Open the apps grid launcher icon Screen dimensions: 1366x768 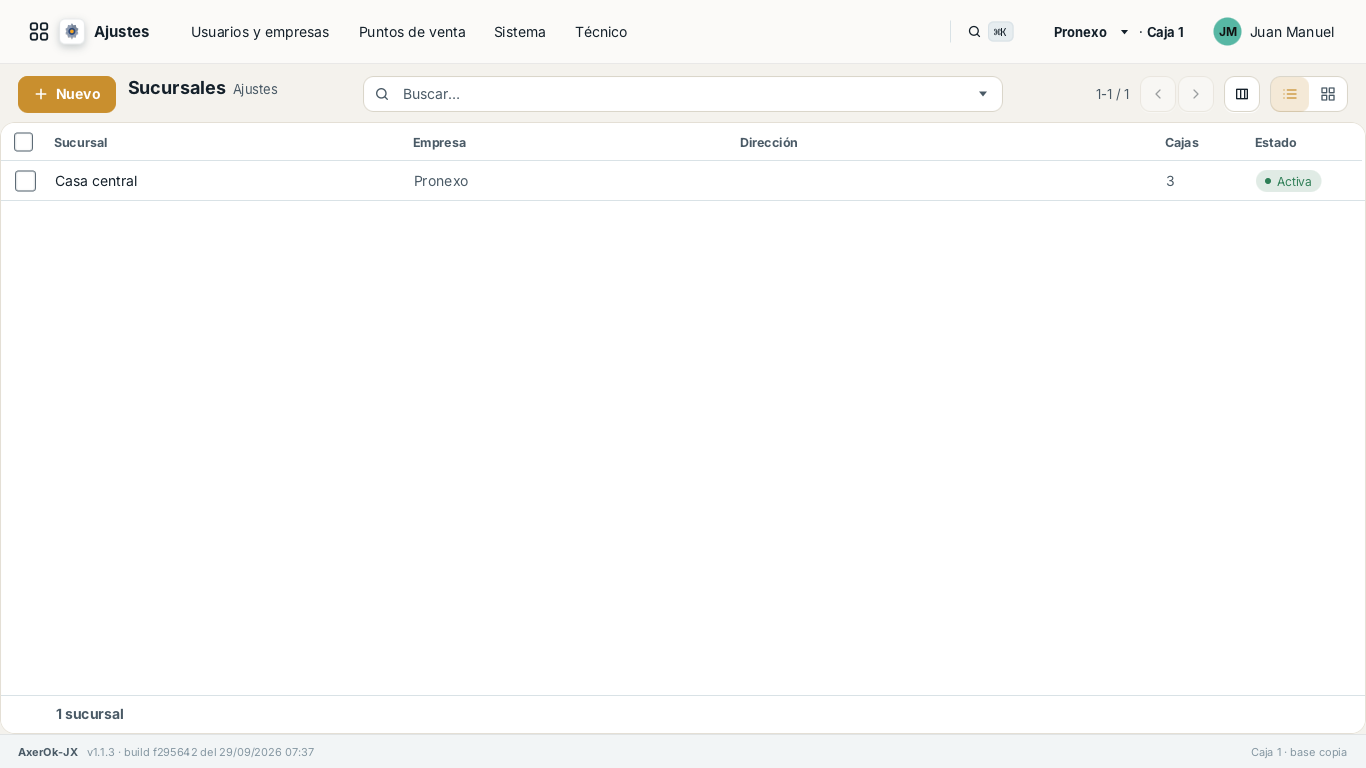click(x=39, y=32)
